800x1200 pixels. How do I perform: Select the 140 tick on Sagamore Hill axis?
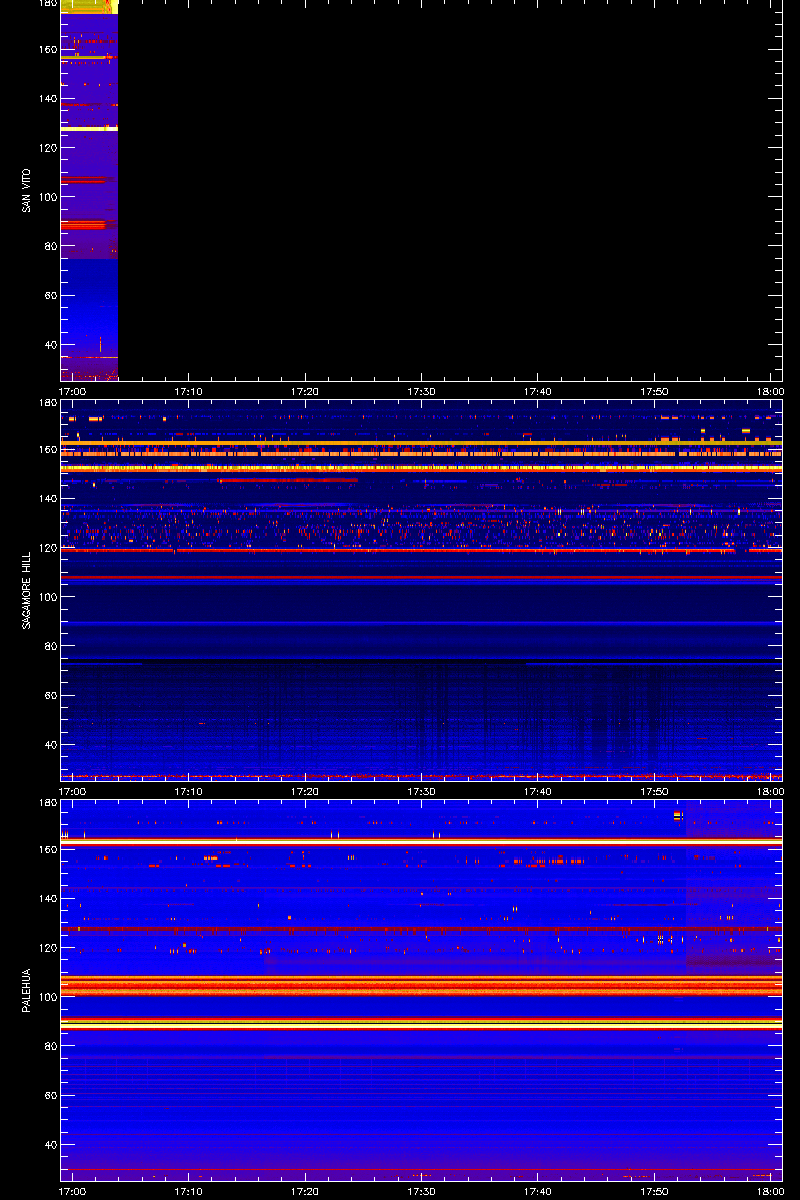coord(46,499)
